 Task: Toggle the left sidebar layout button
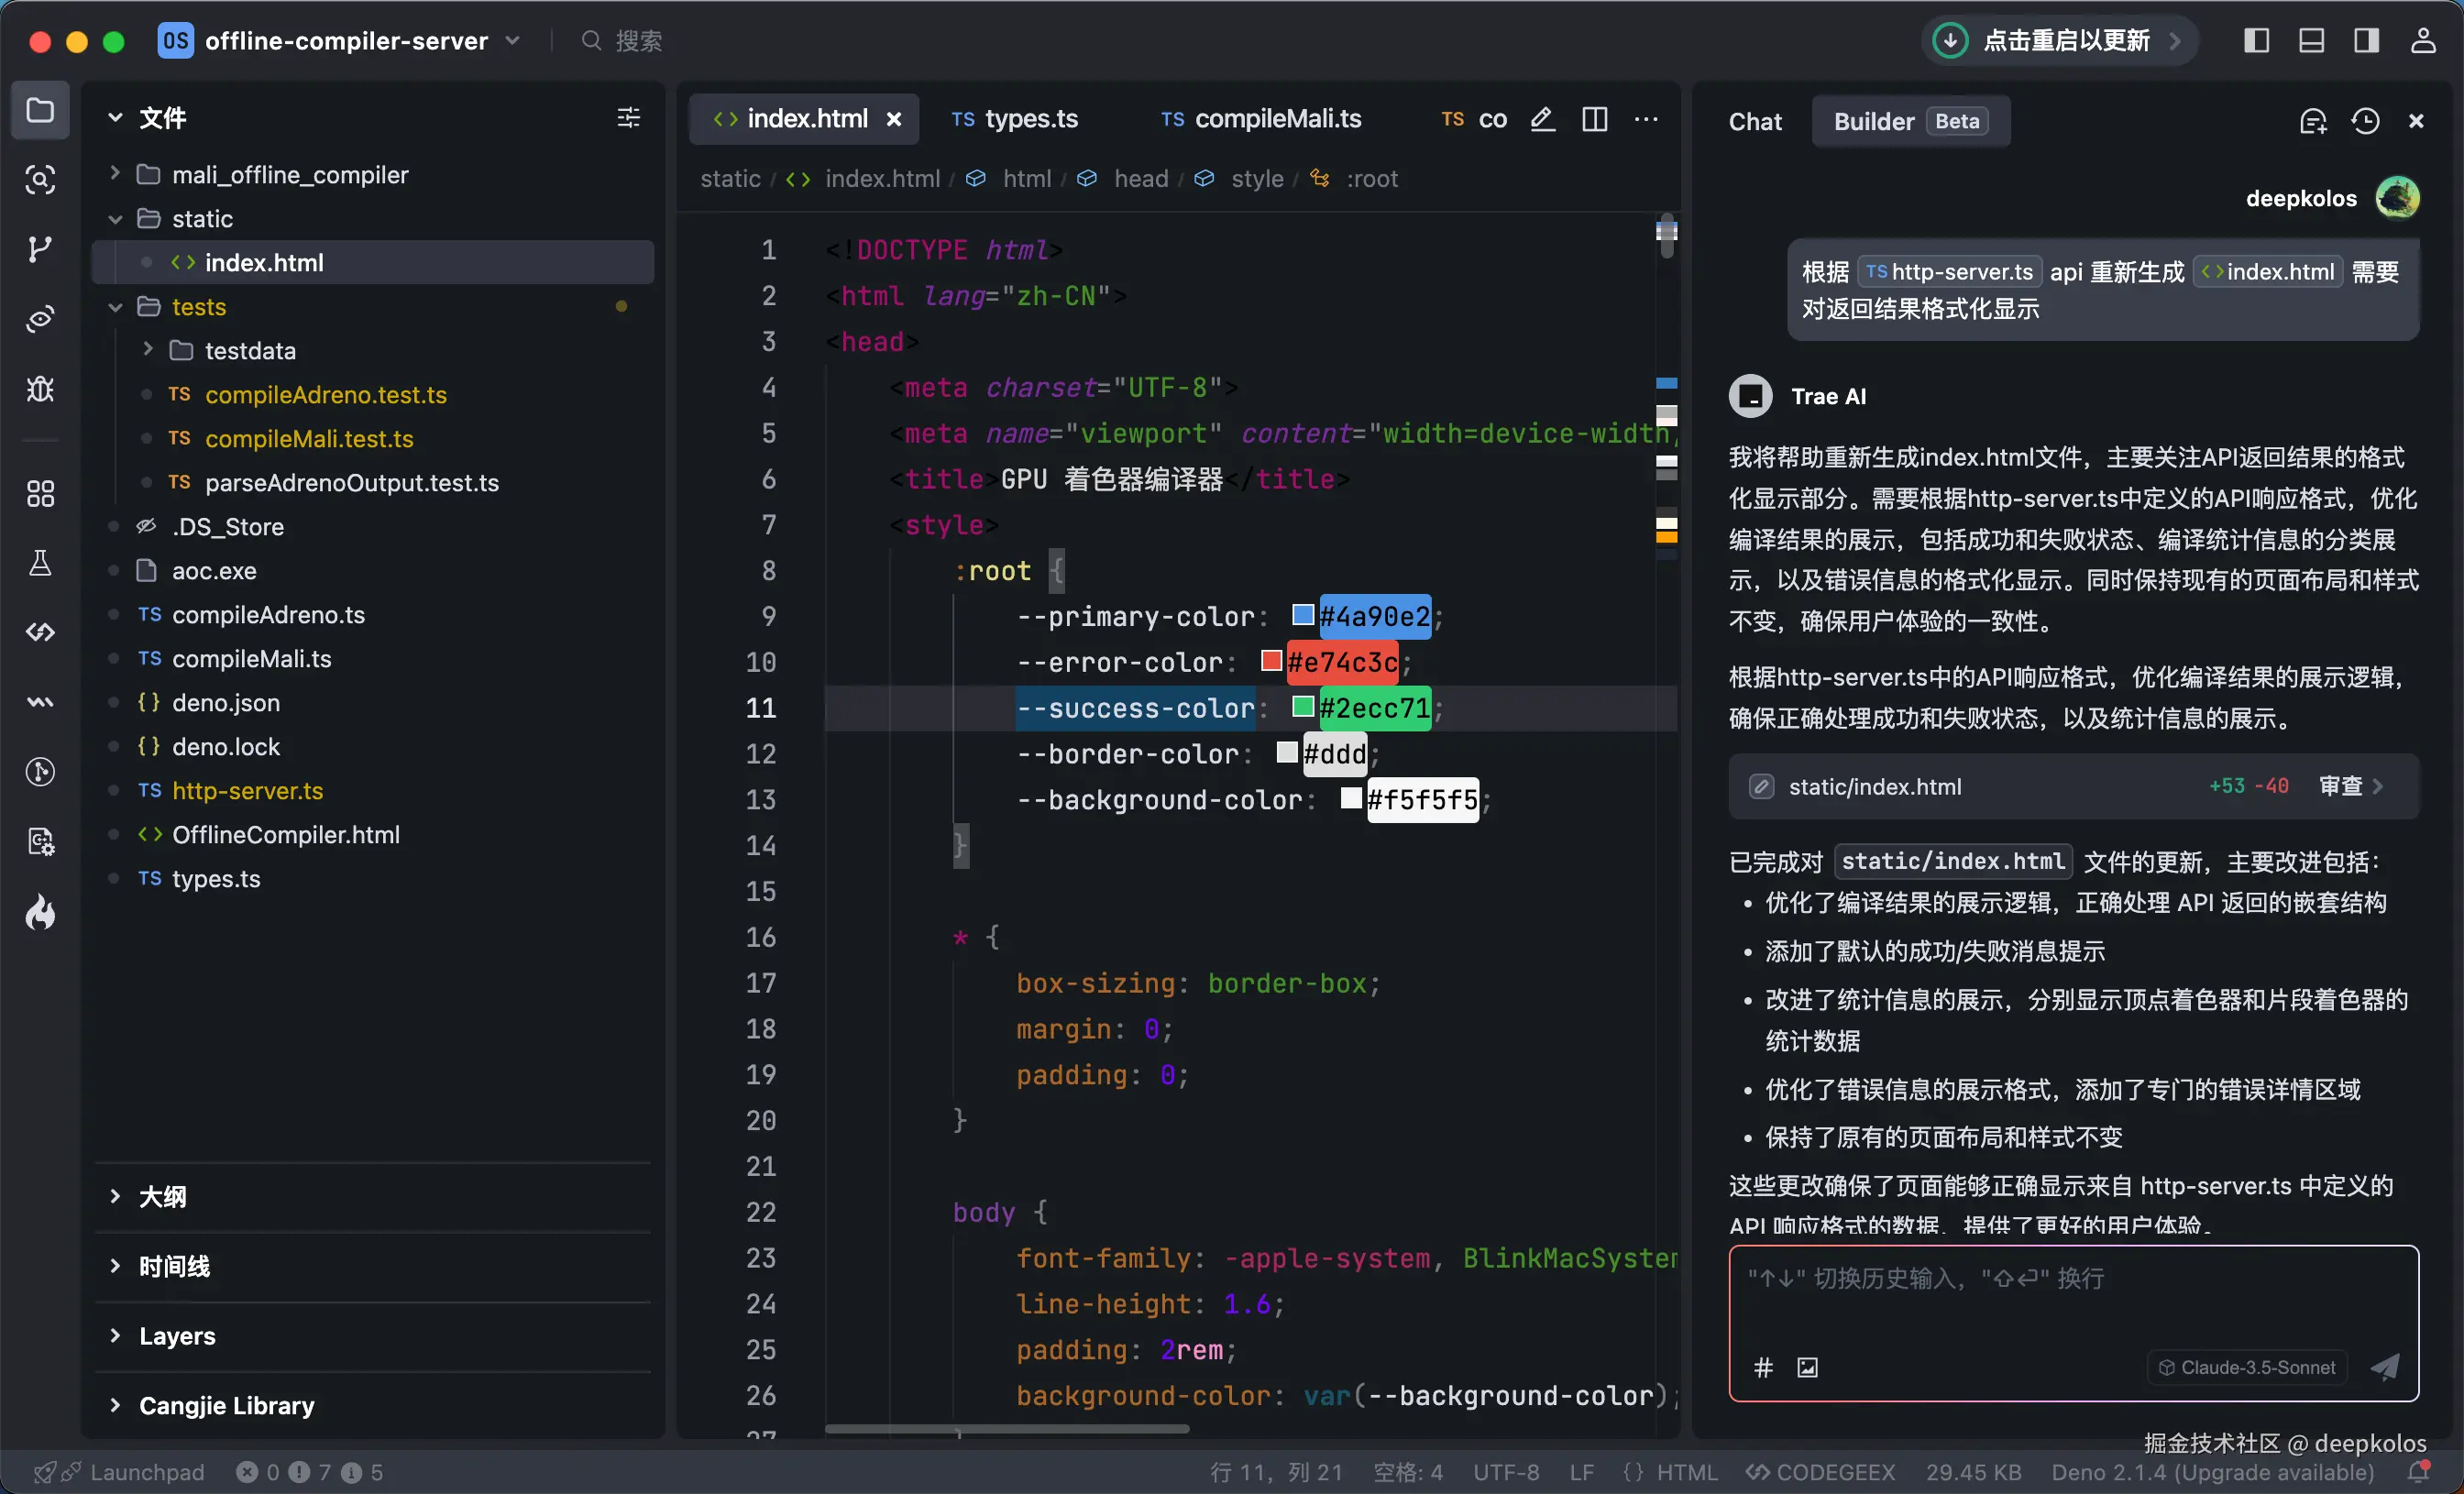click(2256, 40)
